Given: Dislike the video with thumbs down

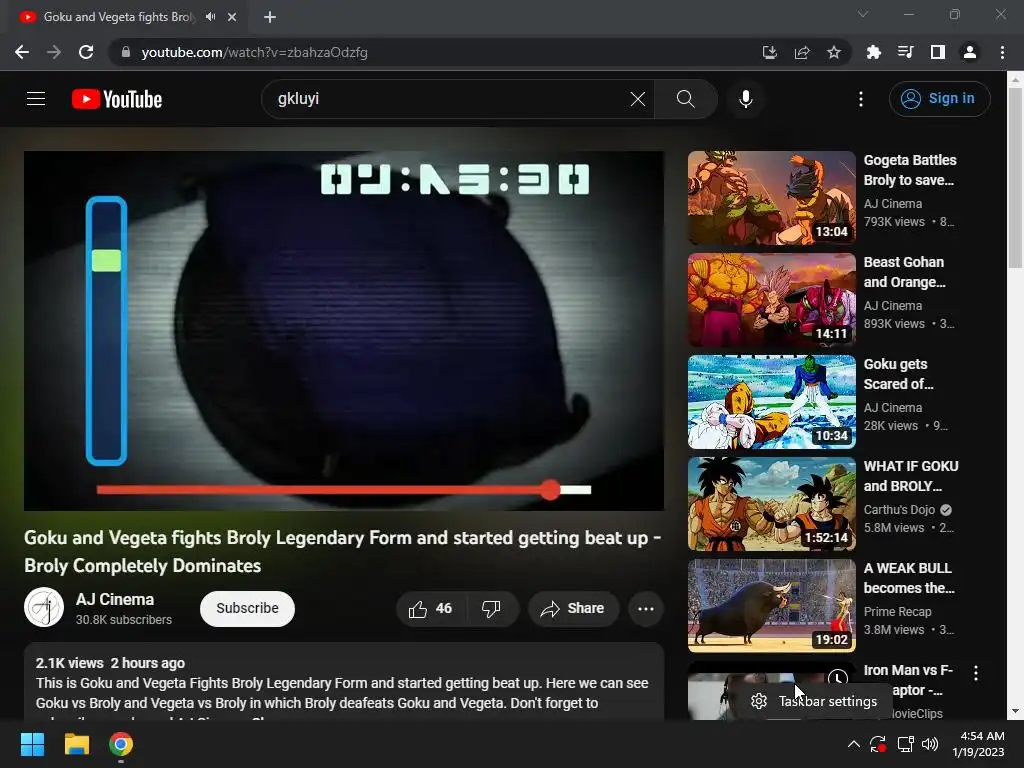Looking at the screenshot, I should point(492,609).
